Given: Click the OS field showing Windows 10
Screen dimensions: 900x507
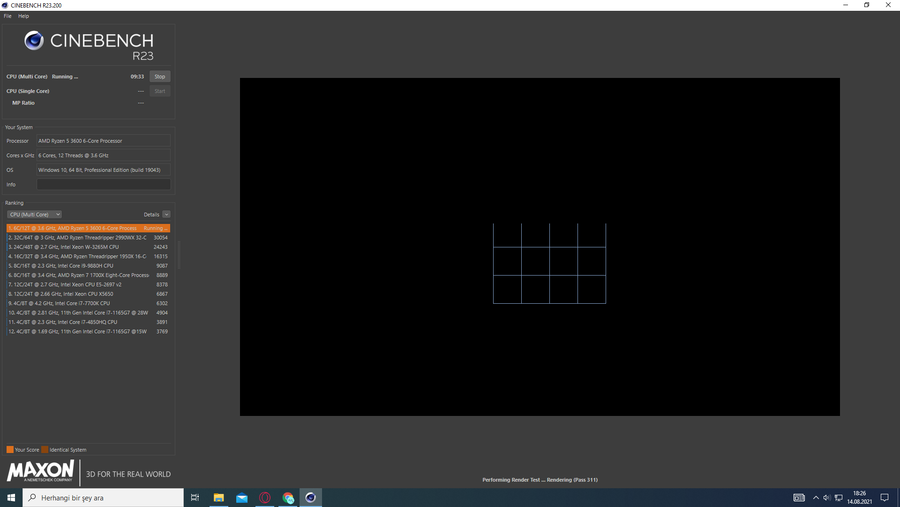Looking at the screenshot, I should 103,170.
